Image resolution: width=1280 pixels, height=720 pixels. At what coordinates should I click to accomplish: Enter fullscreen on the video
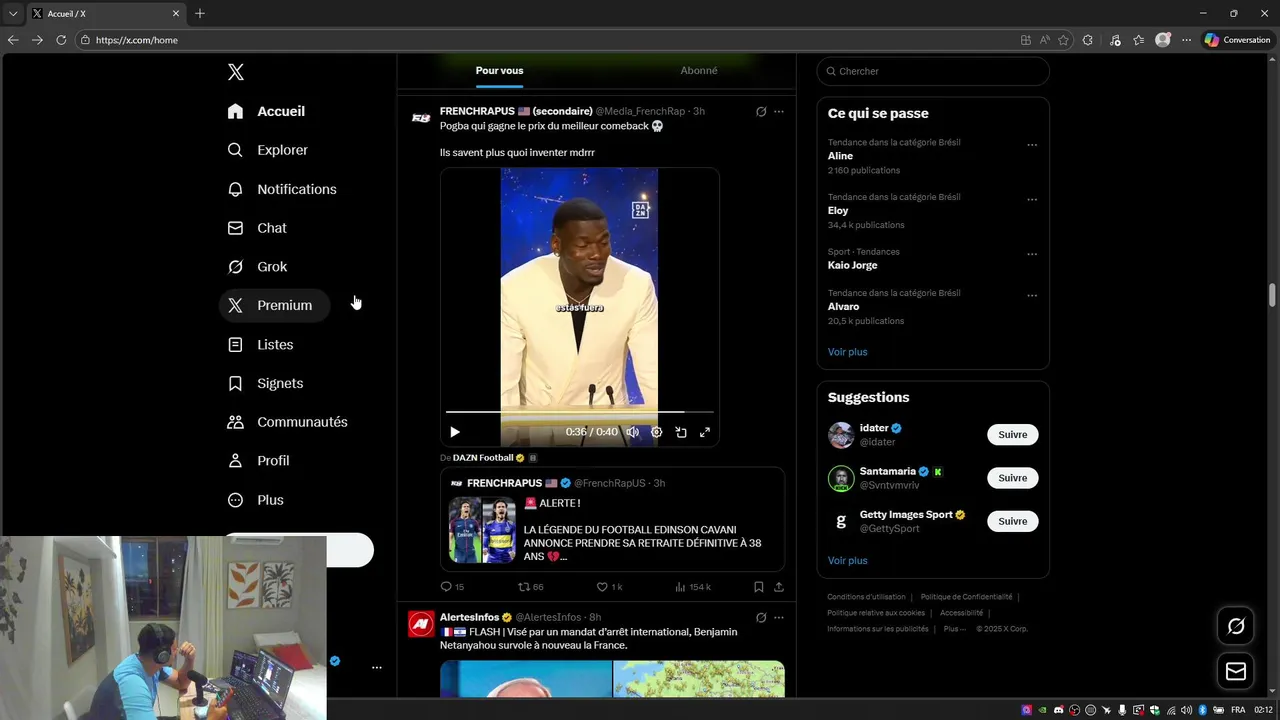point(705,432)
